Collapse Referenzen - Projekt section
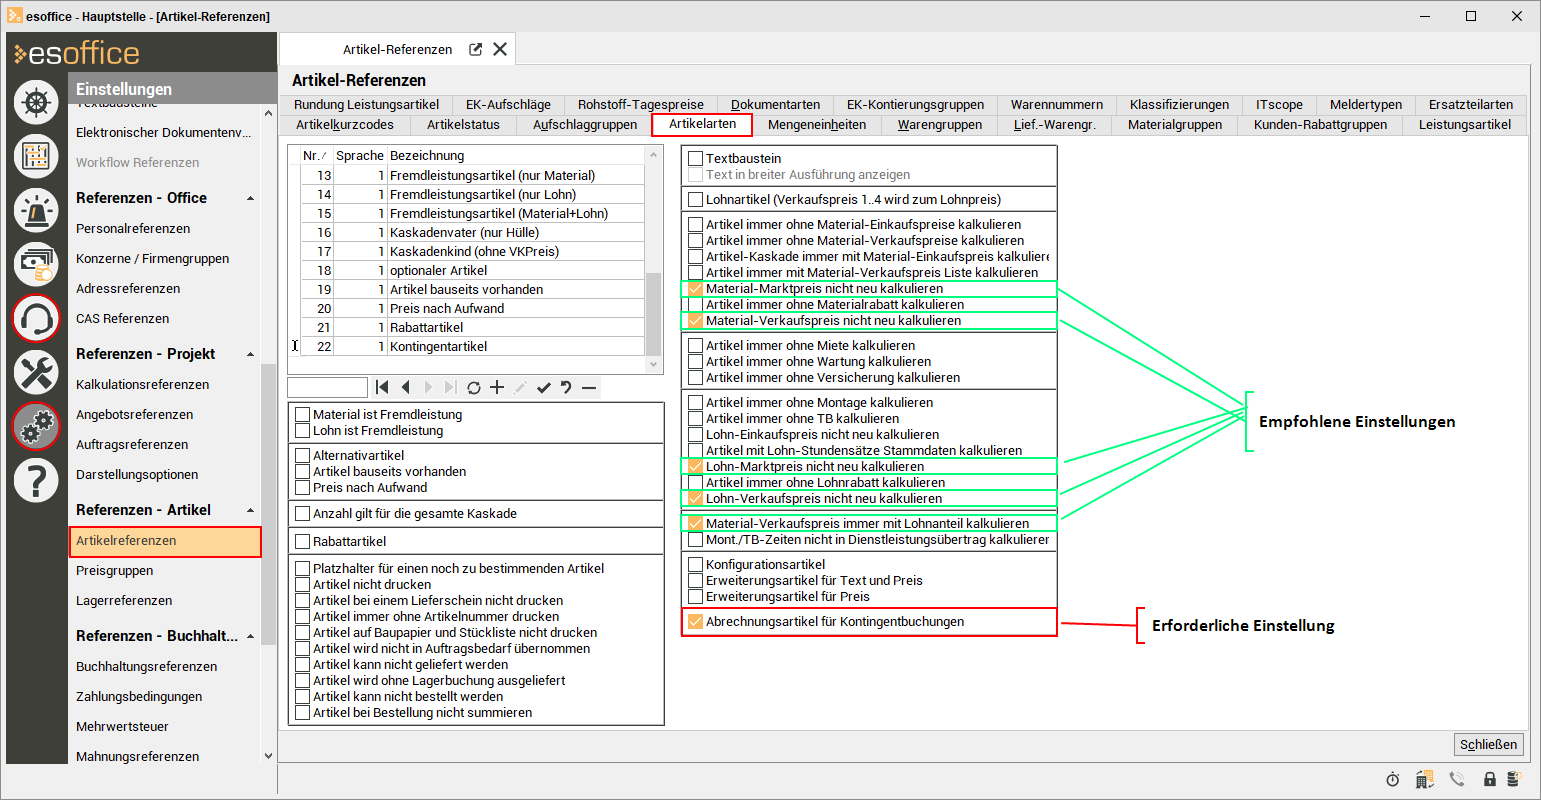 click(x=250, y=355)
